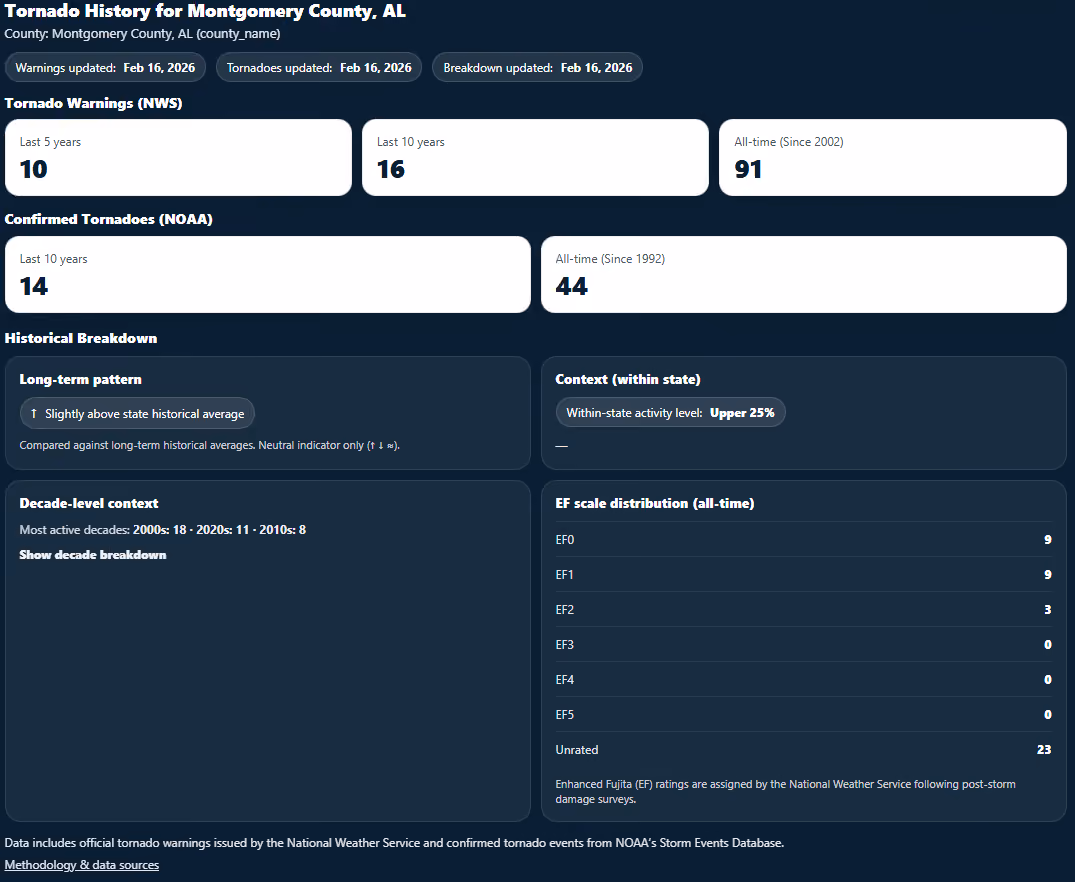Click the County: Montgomery County, AL subtitle
1075x882 pixels.
(143, 34)
